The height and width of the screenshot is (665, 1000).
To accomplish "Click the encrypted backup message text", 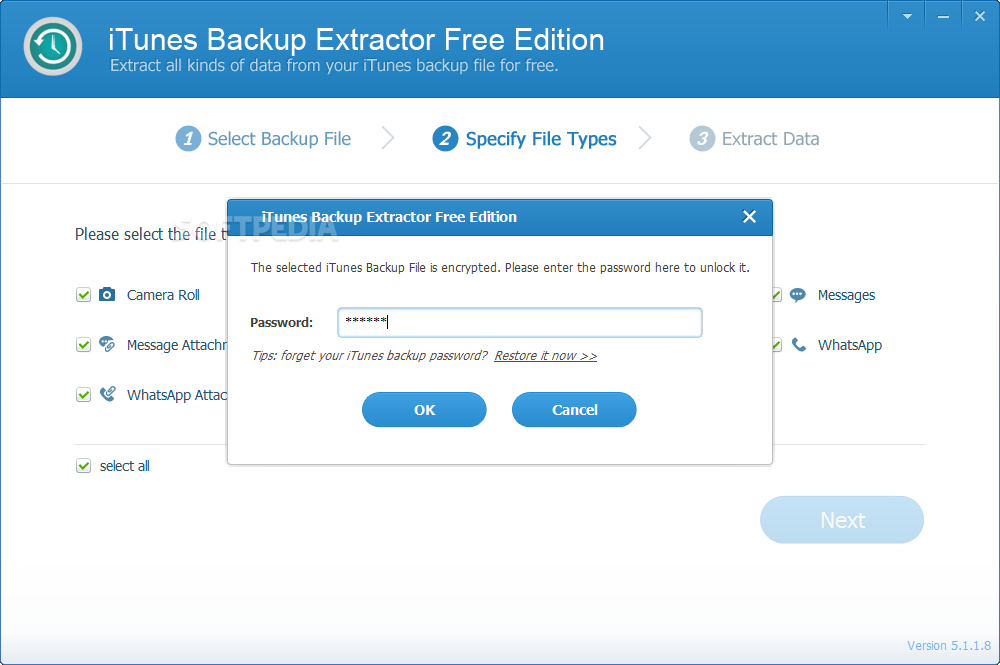I will 500,267.
